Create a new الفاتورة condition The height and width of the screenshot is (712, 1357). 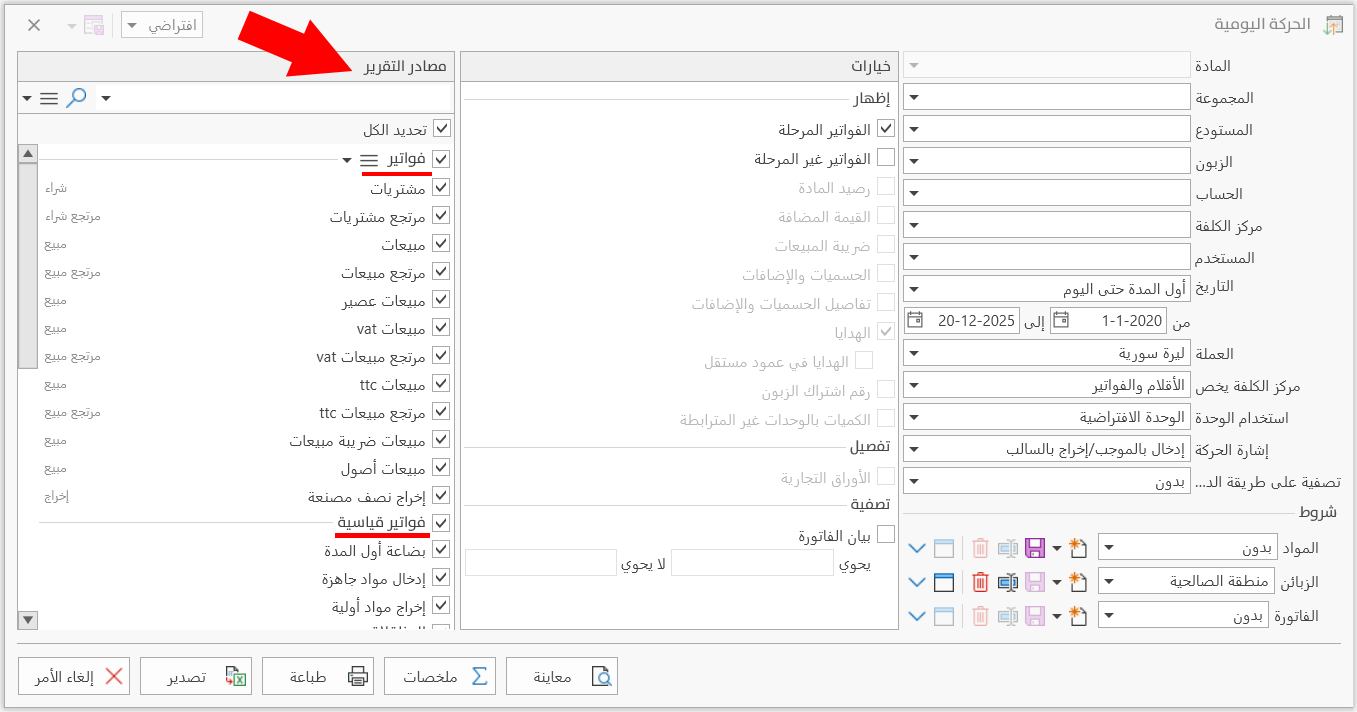pos(1078,614)
